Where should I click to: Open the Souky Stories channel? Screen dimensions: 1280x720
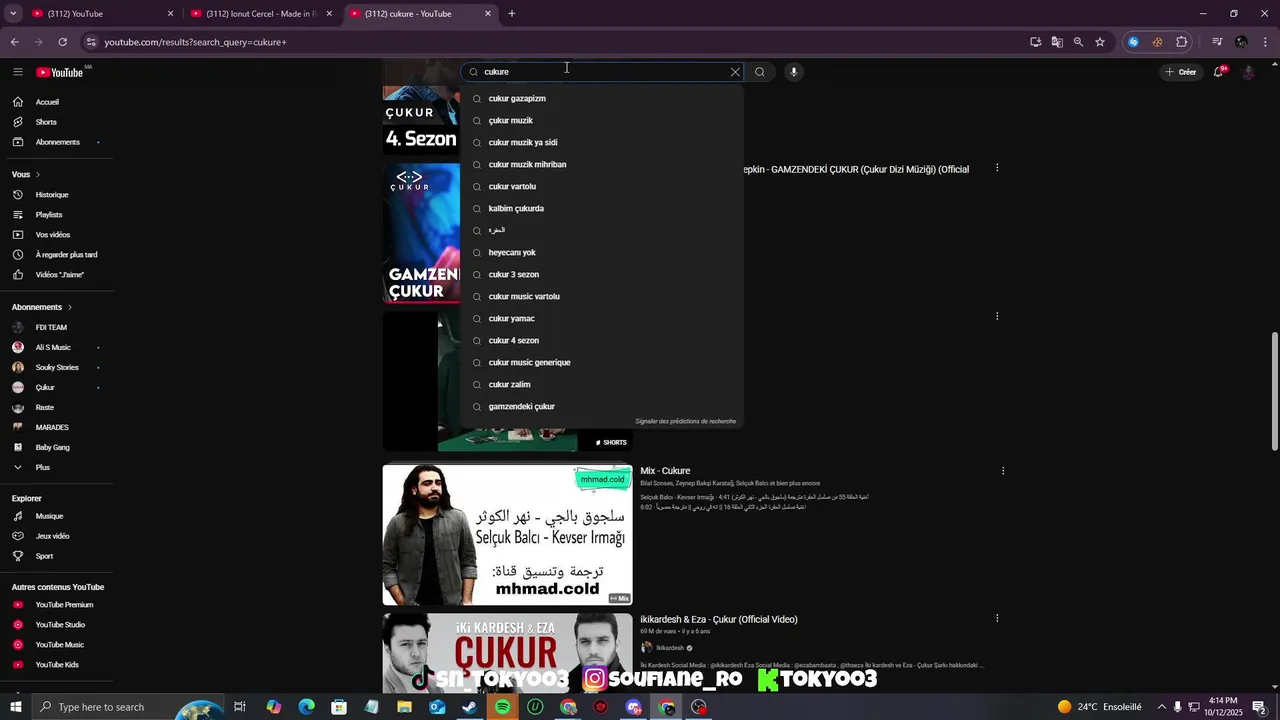[55, 368]
